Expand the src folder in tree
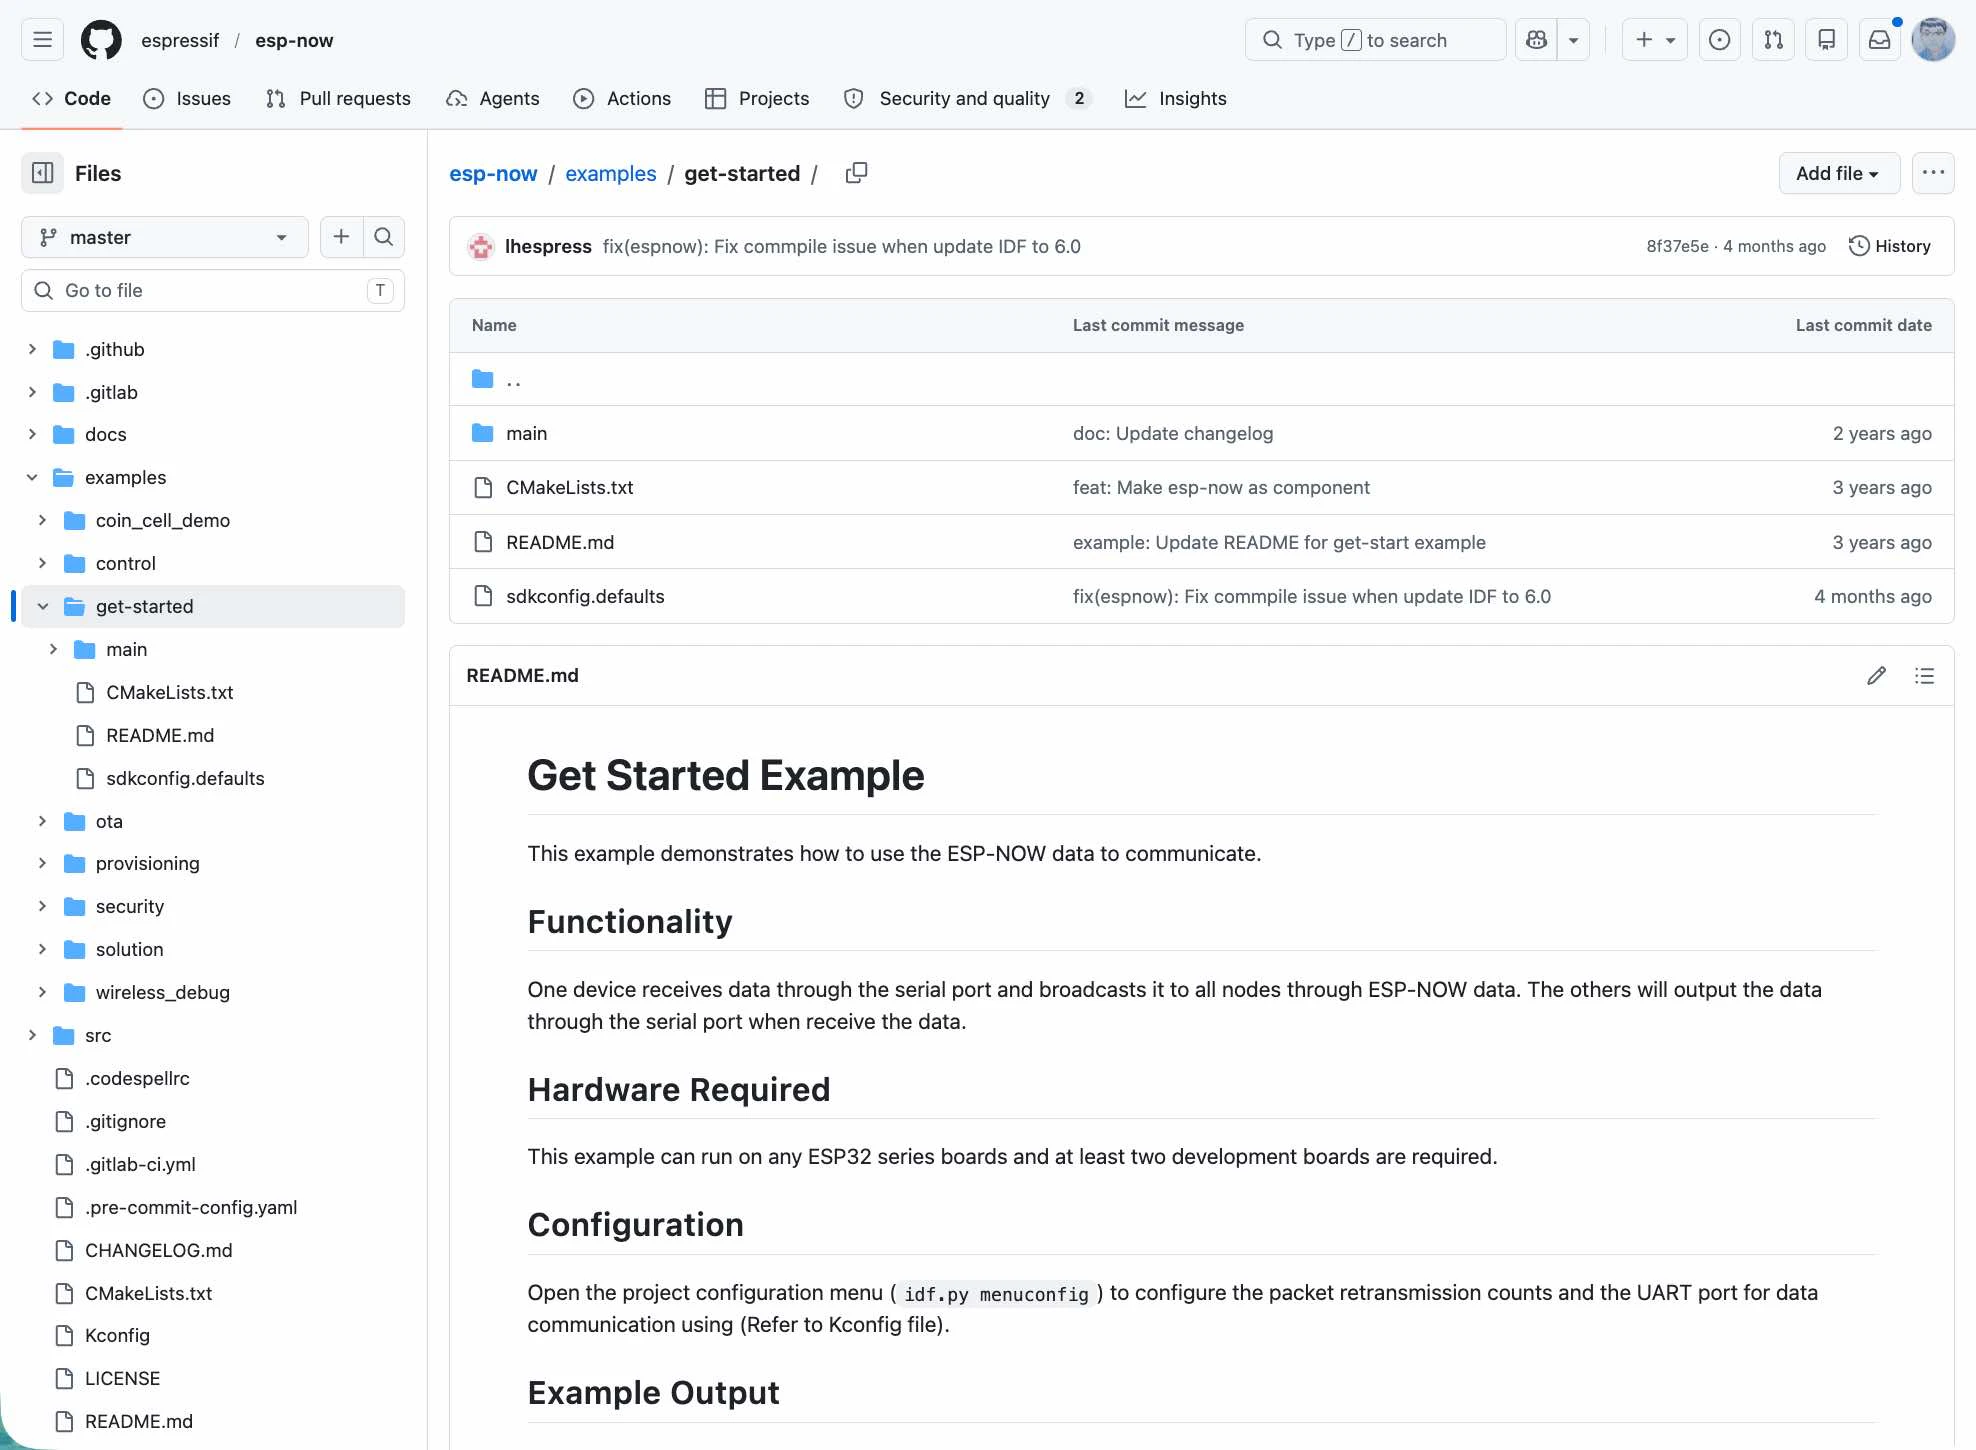The width and height of the screenshot is (1976, 1450). point(32,1035)
